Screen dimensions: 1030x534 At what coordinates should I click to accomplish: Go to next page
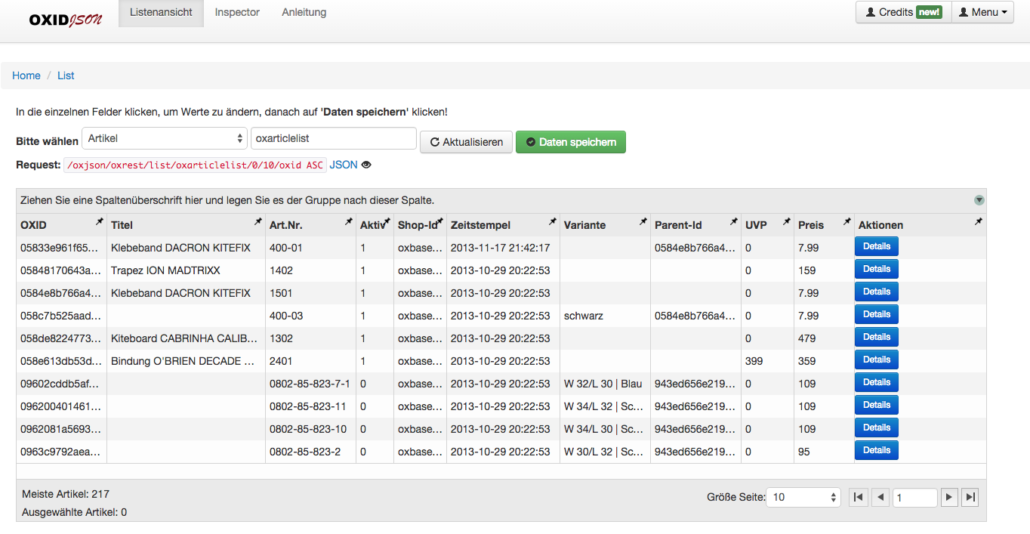(x=949, y=497)
